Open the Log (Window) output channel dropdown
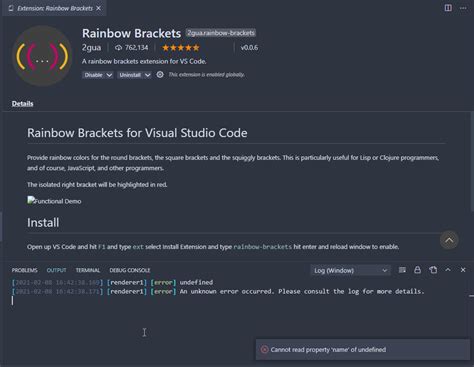Viewport: 474px width, 367px height. coord(350,270)
